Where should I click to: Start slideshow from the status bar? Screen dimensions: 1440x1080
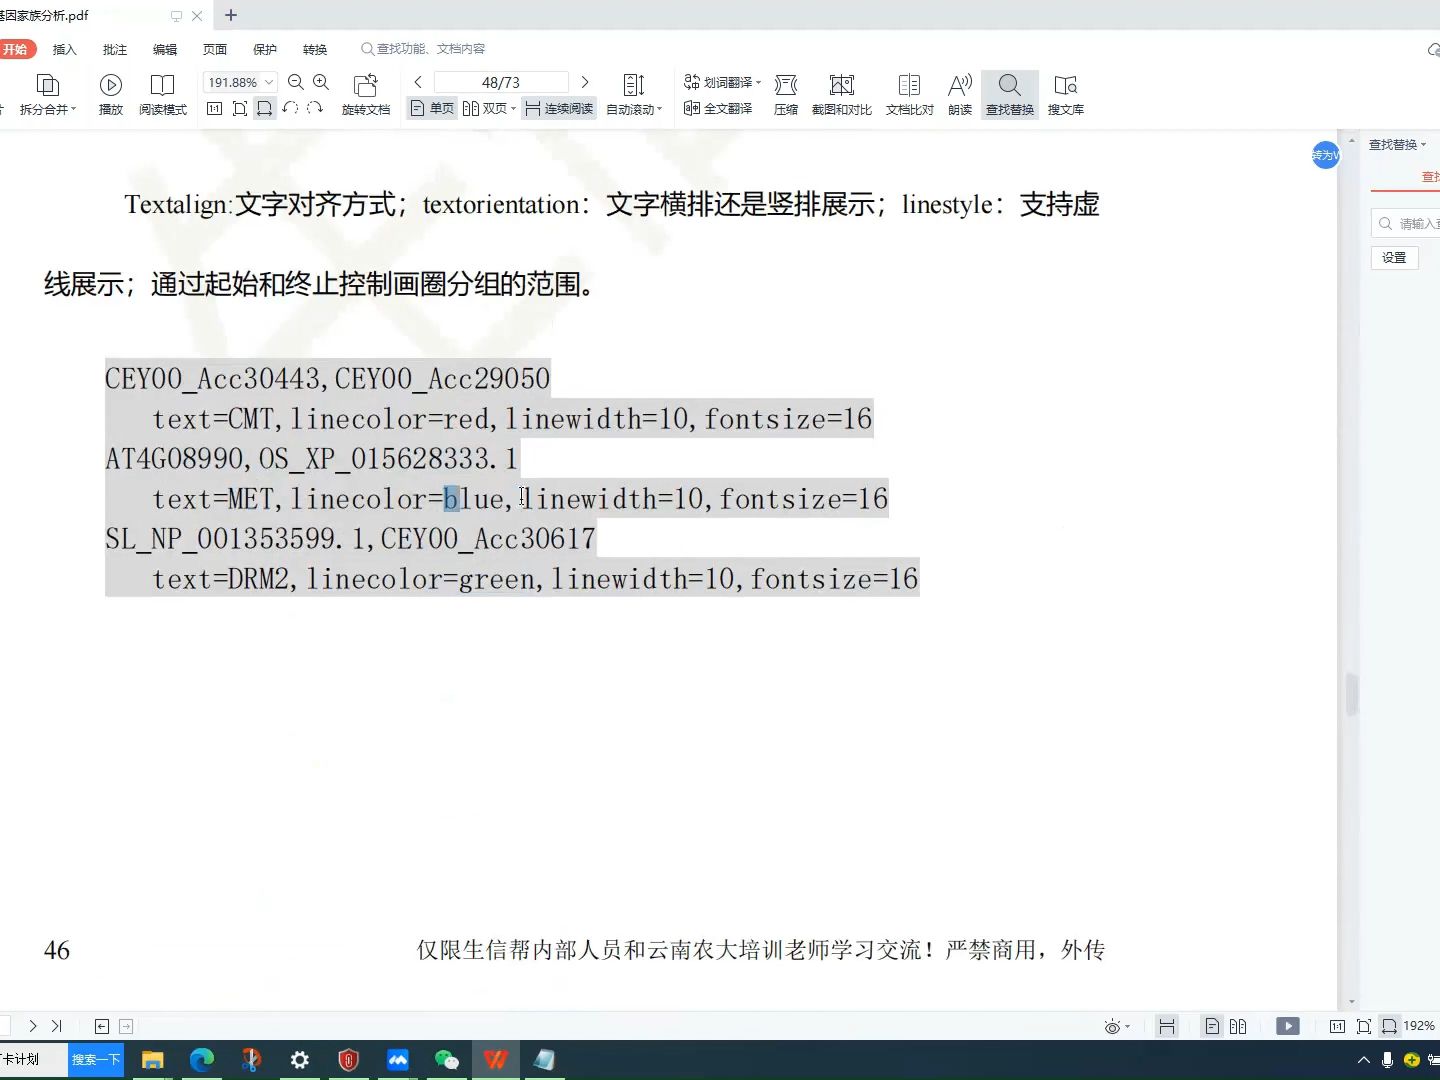[x=1288, y=1026]
